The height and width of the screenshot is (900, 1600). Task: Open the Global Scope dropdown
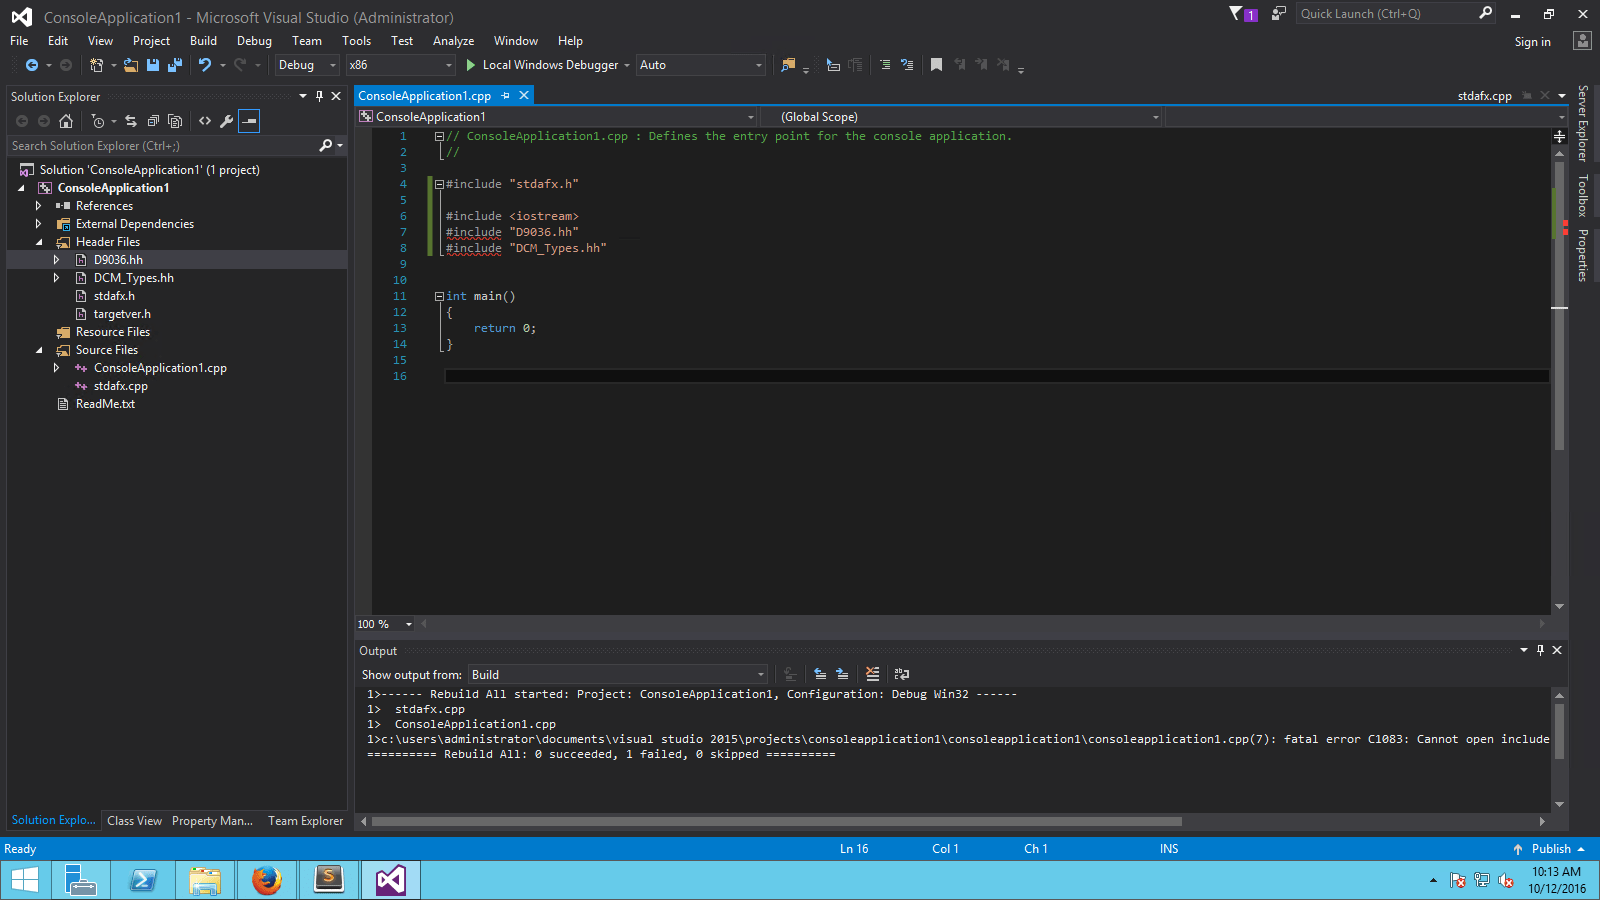(961, 117)
